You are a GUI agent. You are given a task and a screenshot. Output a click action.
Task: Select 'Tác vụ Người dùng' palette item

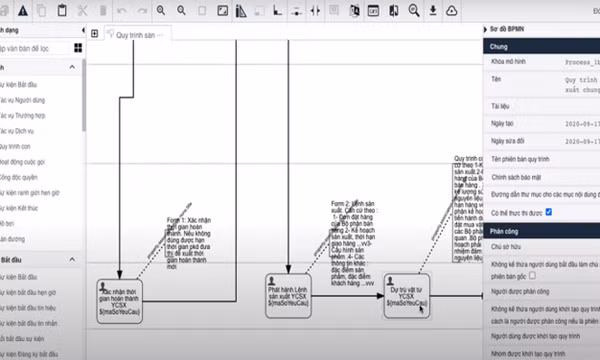pyautogui.click(x=22, y=100)
